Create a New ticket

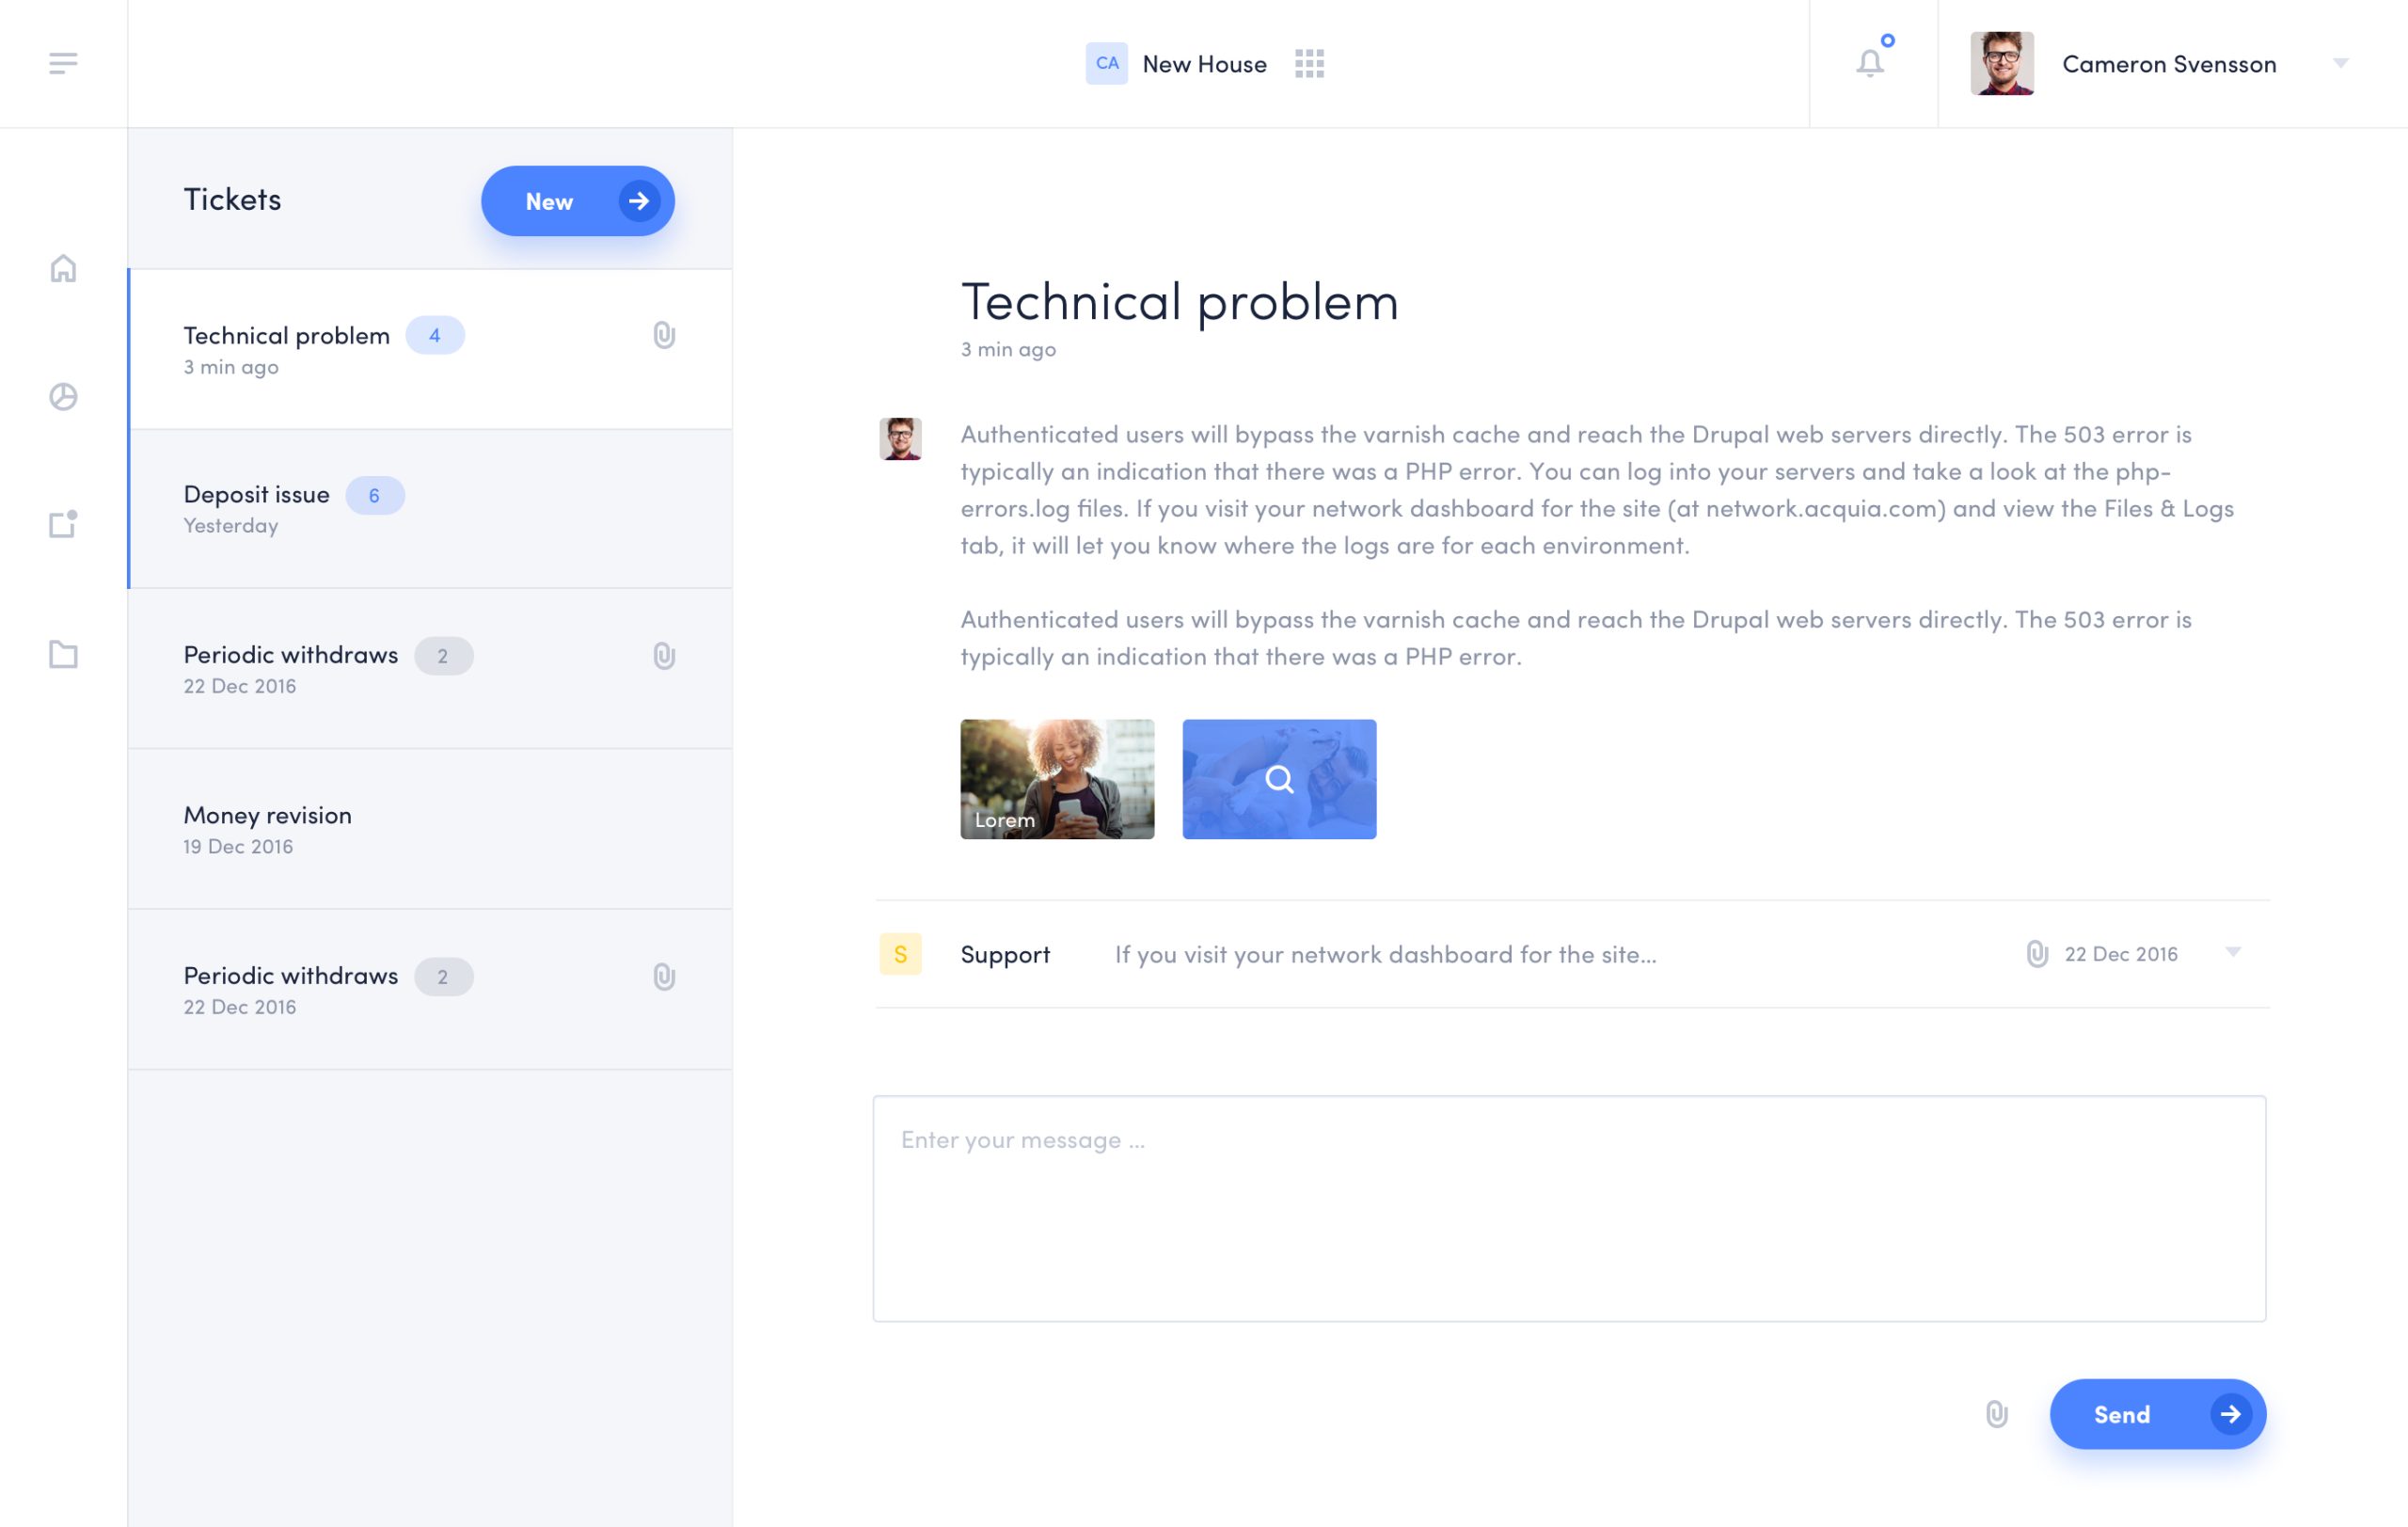(577, 201)
